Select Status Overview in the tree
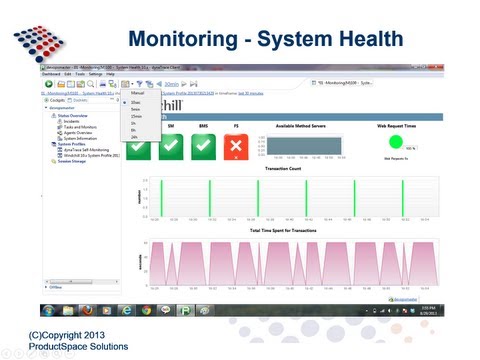 [72, 116]
